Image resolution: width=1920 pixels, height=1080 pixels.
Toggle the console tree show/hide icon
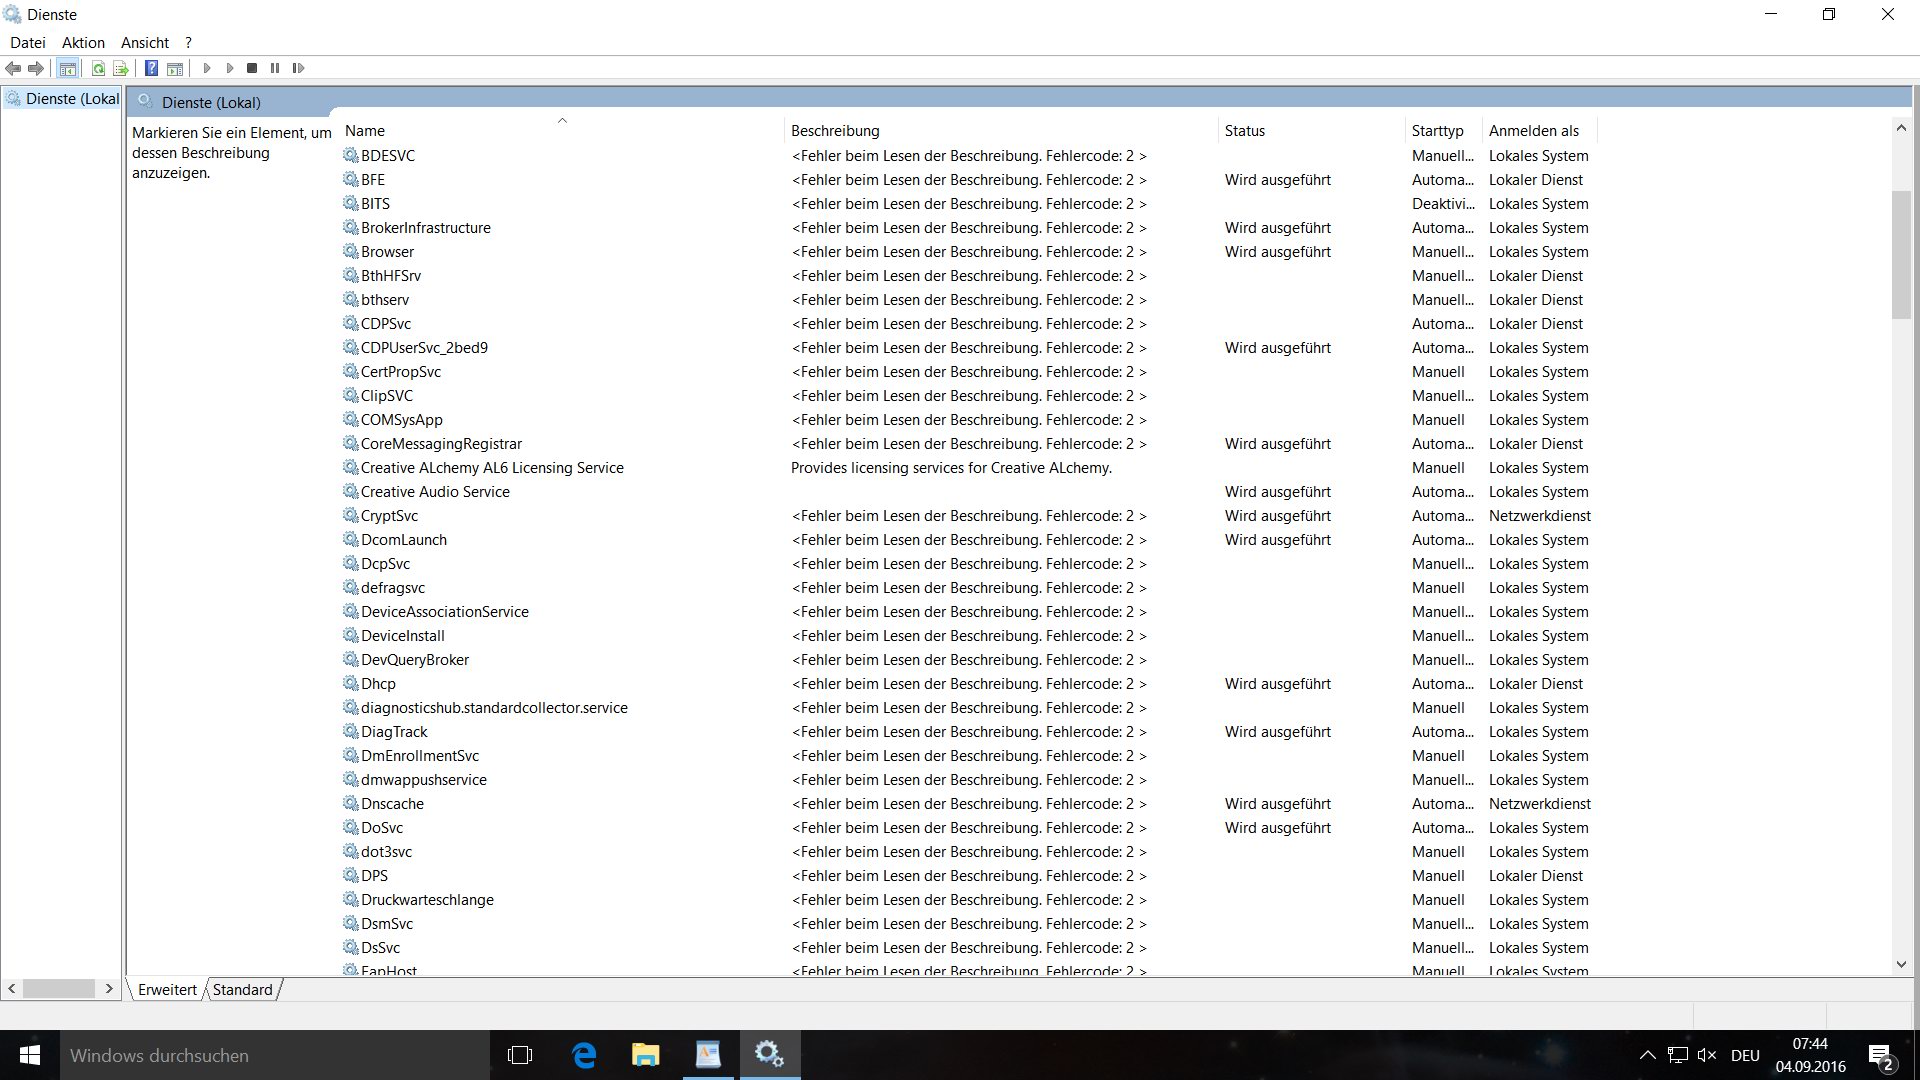coord(68,68)
